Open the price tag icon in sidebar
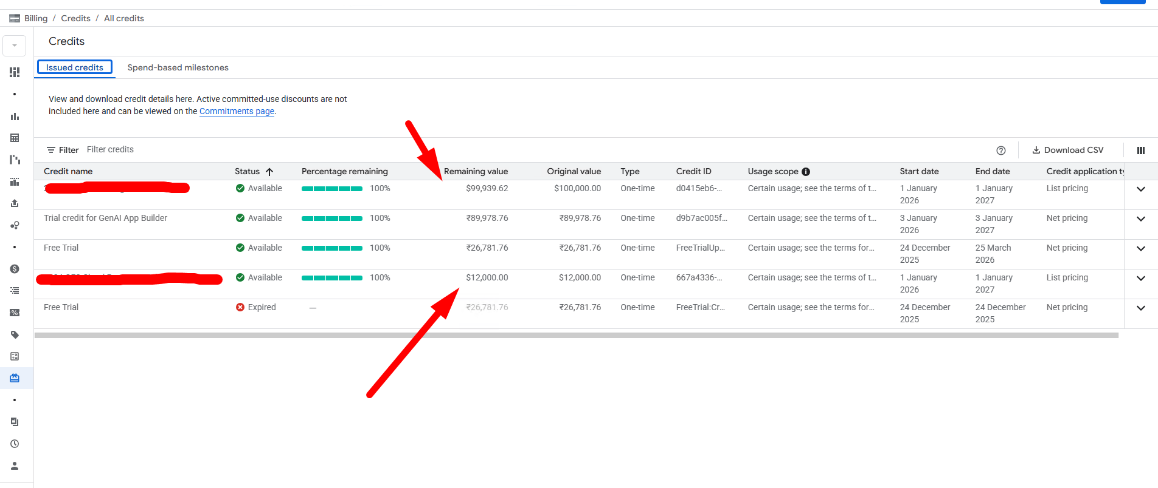This screenshot has height=488, width=1158. tap(15, 334)
